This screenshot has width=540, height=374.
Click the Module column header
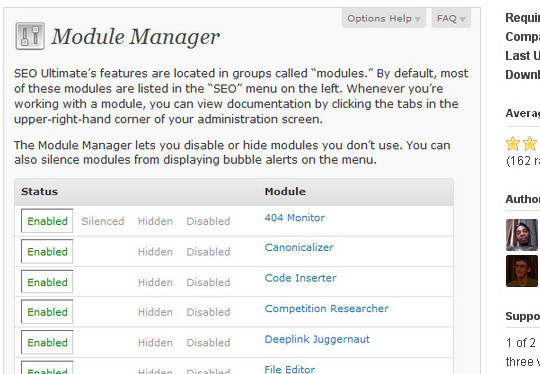click(x=285, y=192)
